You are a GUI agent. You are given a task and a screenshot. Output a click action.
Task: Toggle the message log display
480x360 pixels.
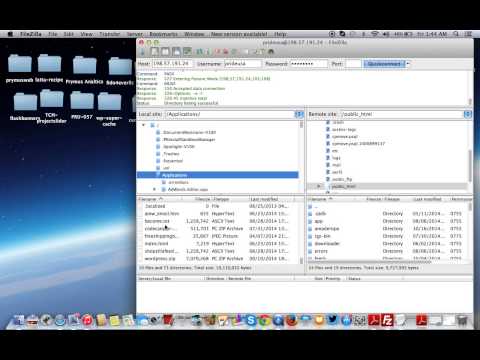155,52
